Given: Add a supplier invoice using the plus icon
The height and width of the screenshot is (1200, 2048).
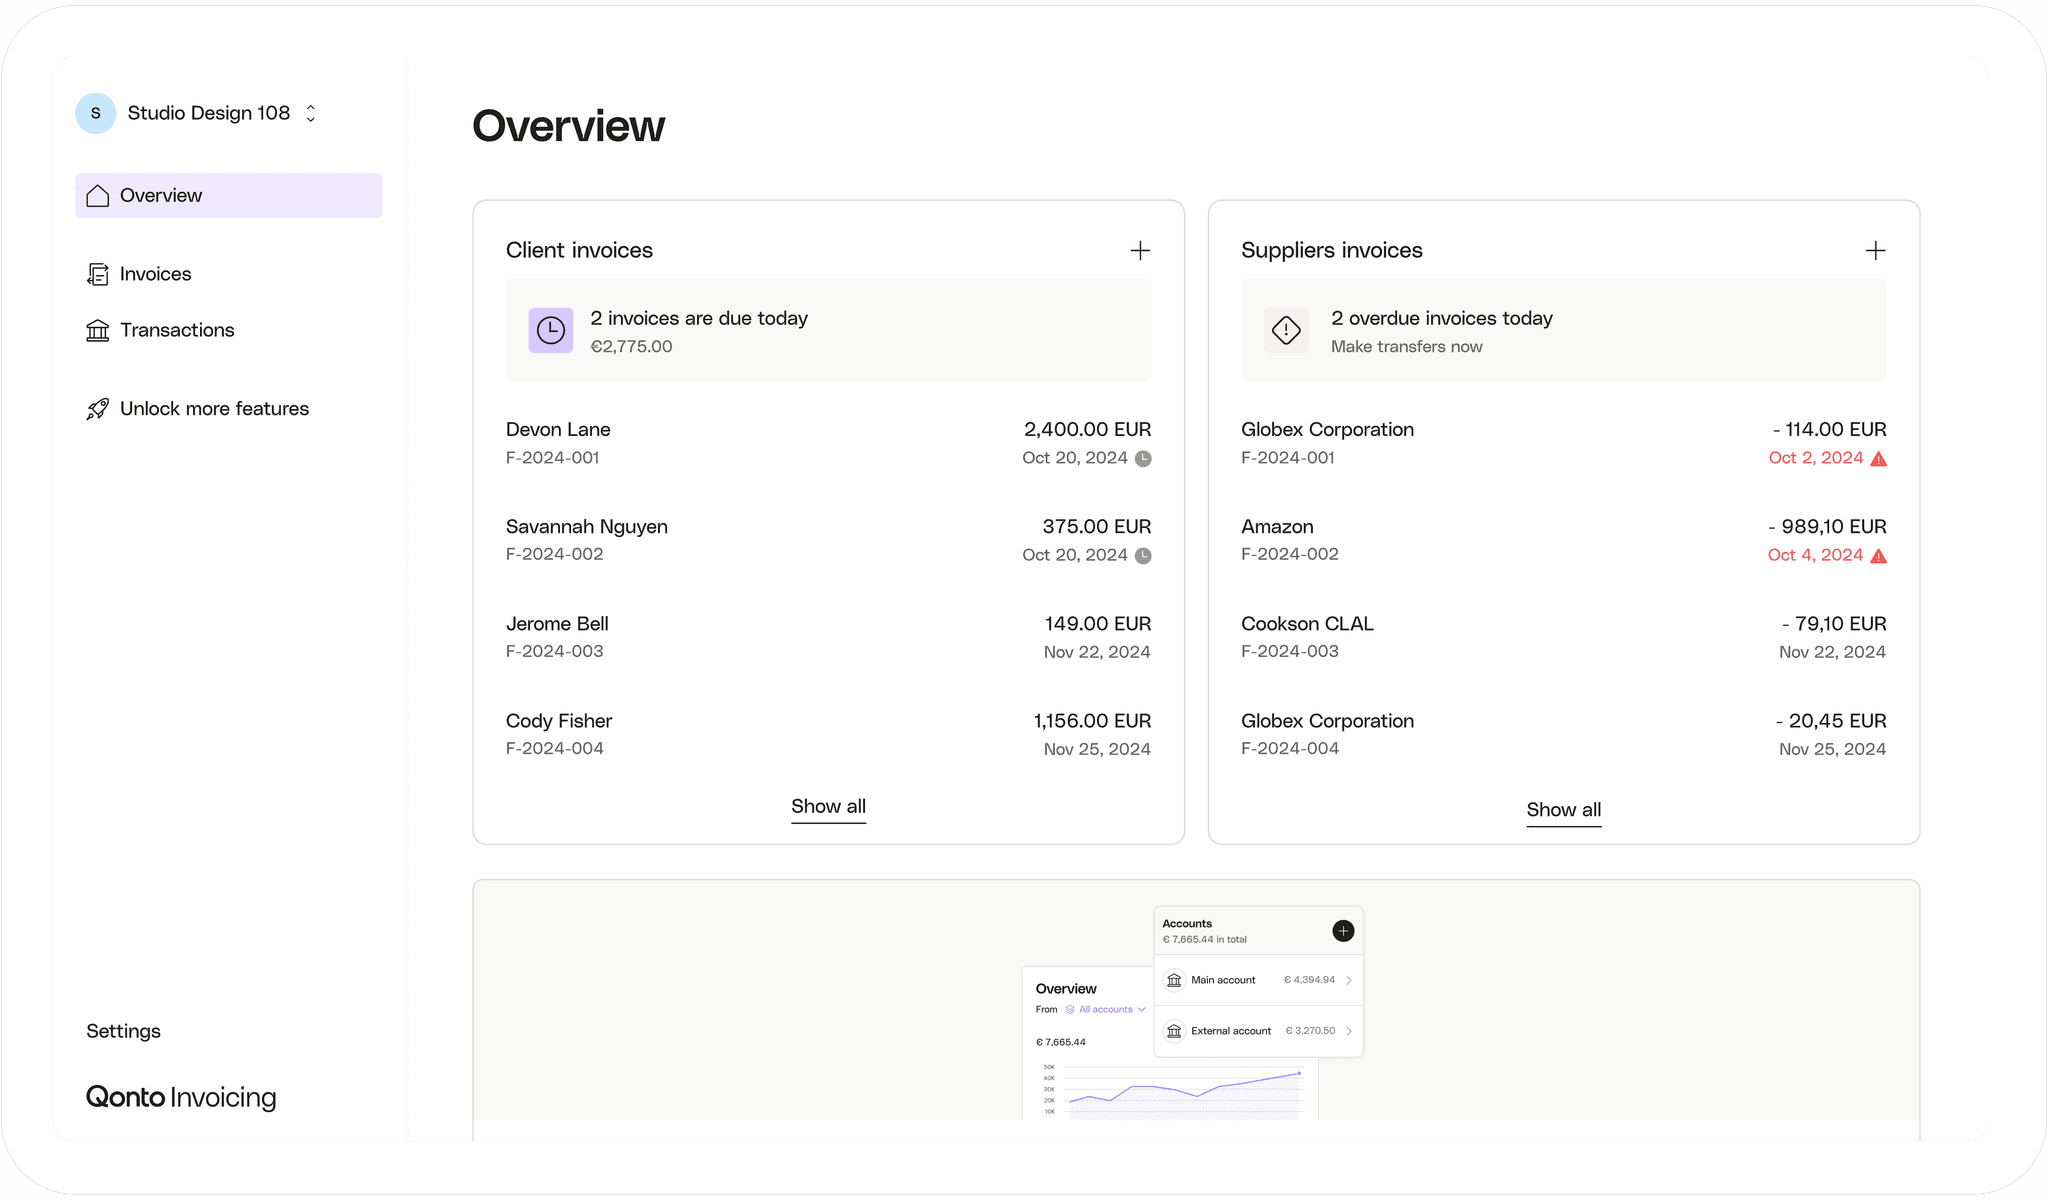Looking at the screenshot, I should pyautogui.click(x=1875, y=251).
